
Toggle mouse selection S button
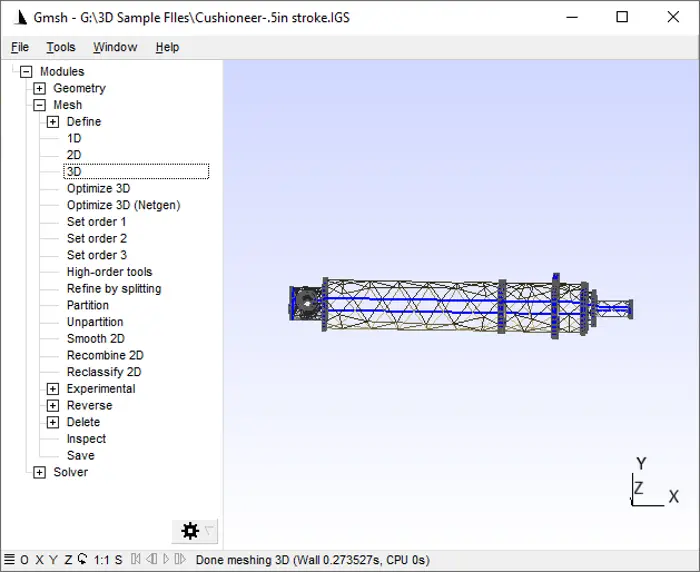[118, 559]
